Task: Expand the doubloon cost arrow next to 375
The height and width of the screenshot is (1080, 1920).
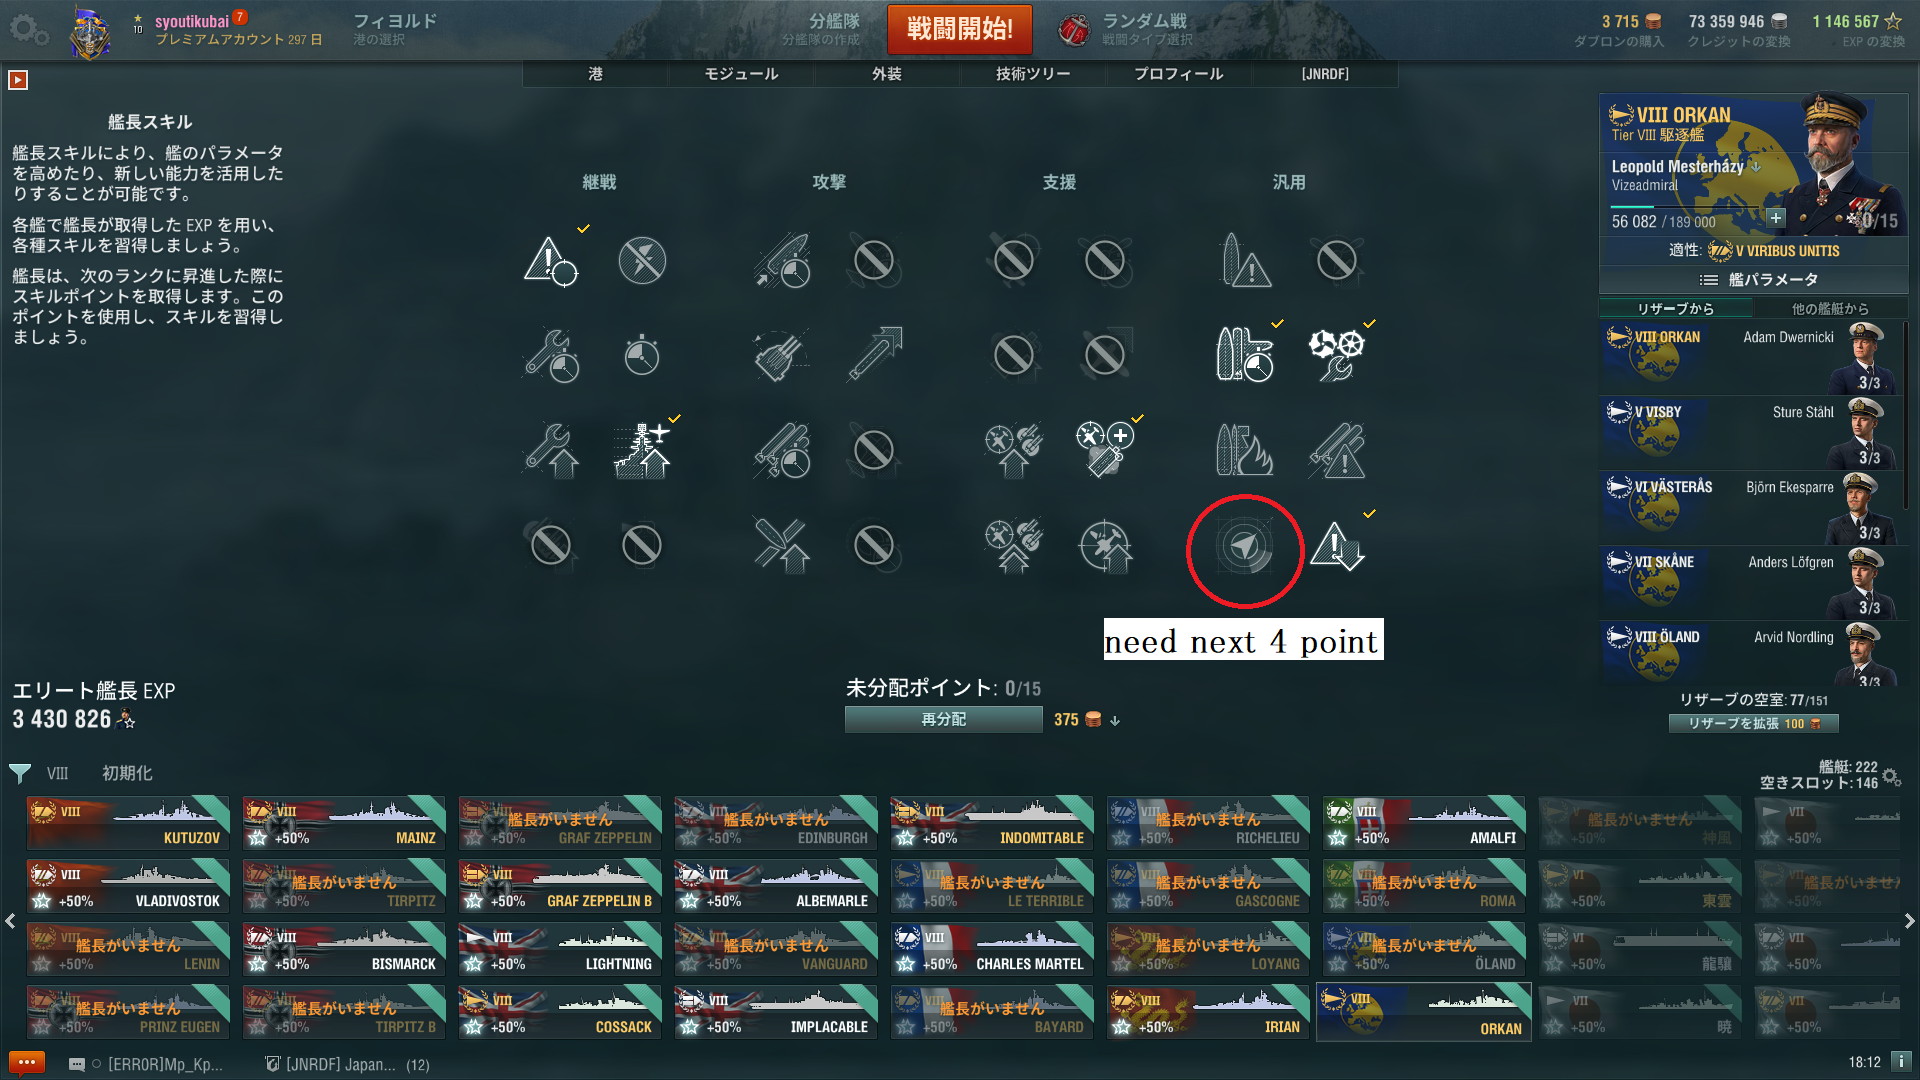Action: [x=1115, y=720]
